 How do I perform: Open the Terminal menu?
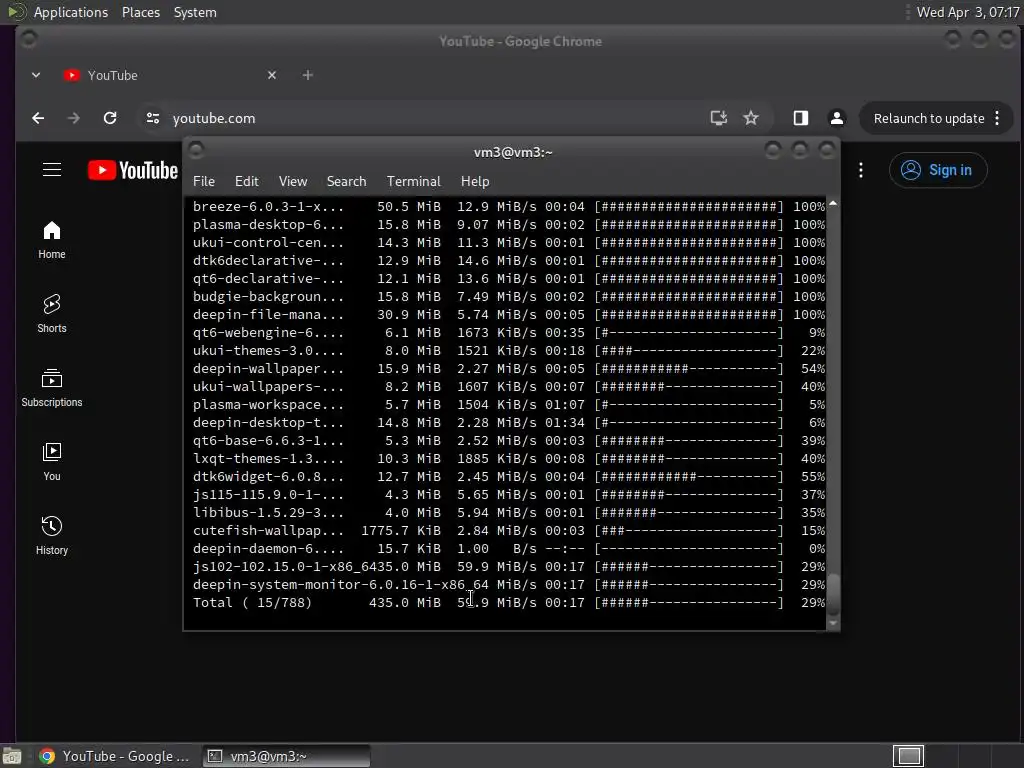[x=413, y=181]
